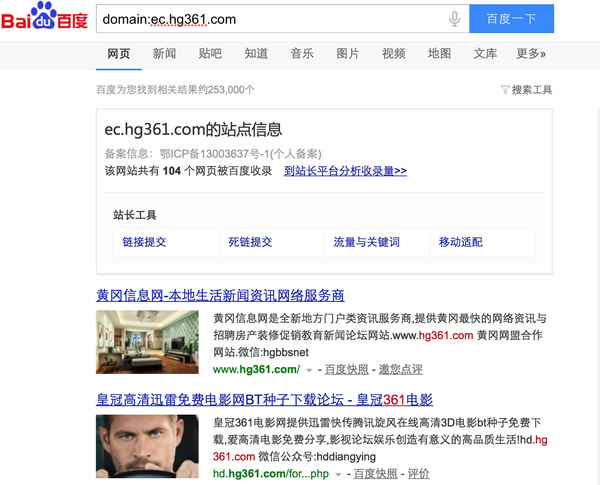Activate the voice search microphone icon
Screen dimensions: 600x485
(x=454, y=19)
